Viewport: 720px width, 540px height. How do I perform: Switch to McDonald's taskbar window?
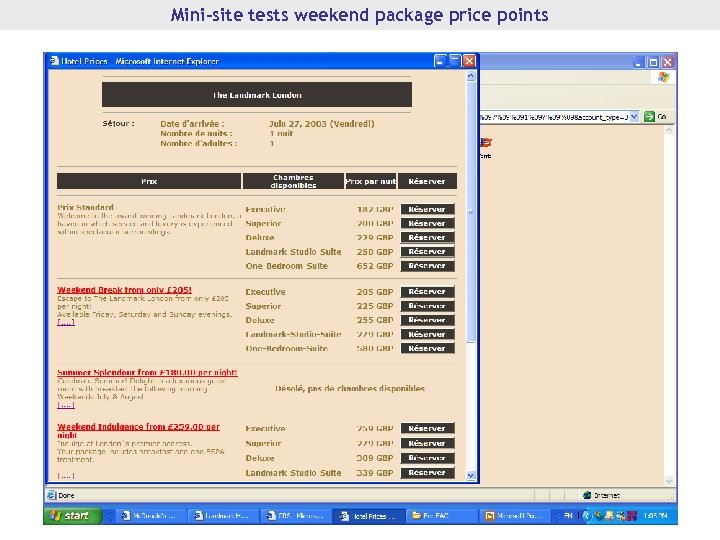[151, 516]
